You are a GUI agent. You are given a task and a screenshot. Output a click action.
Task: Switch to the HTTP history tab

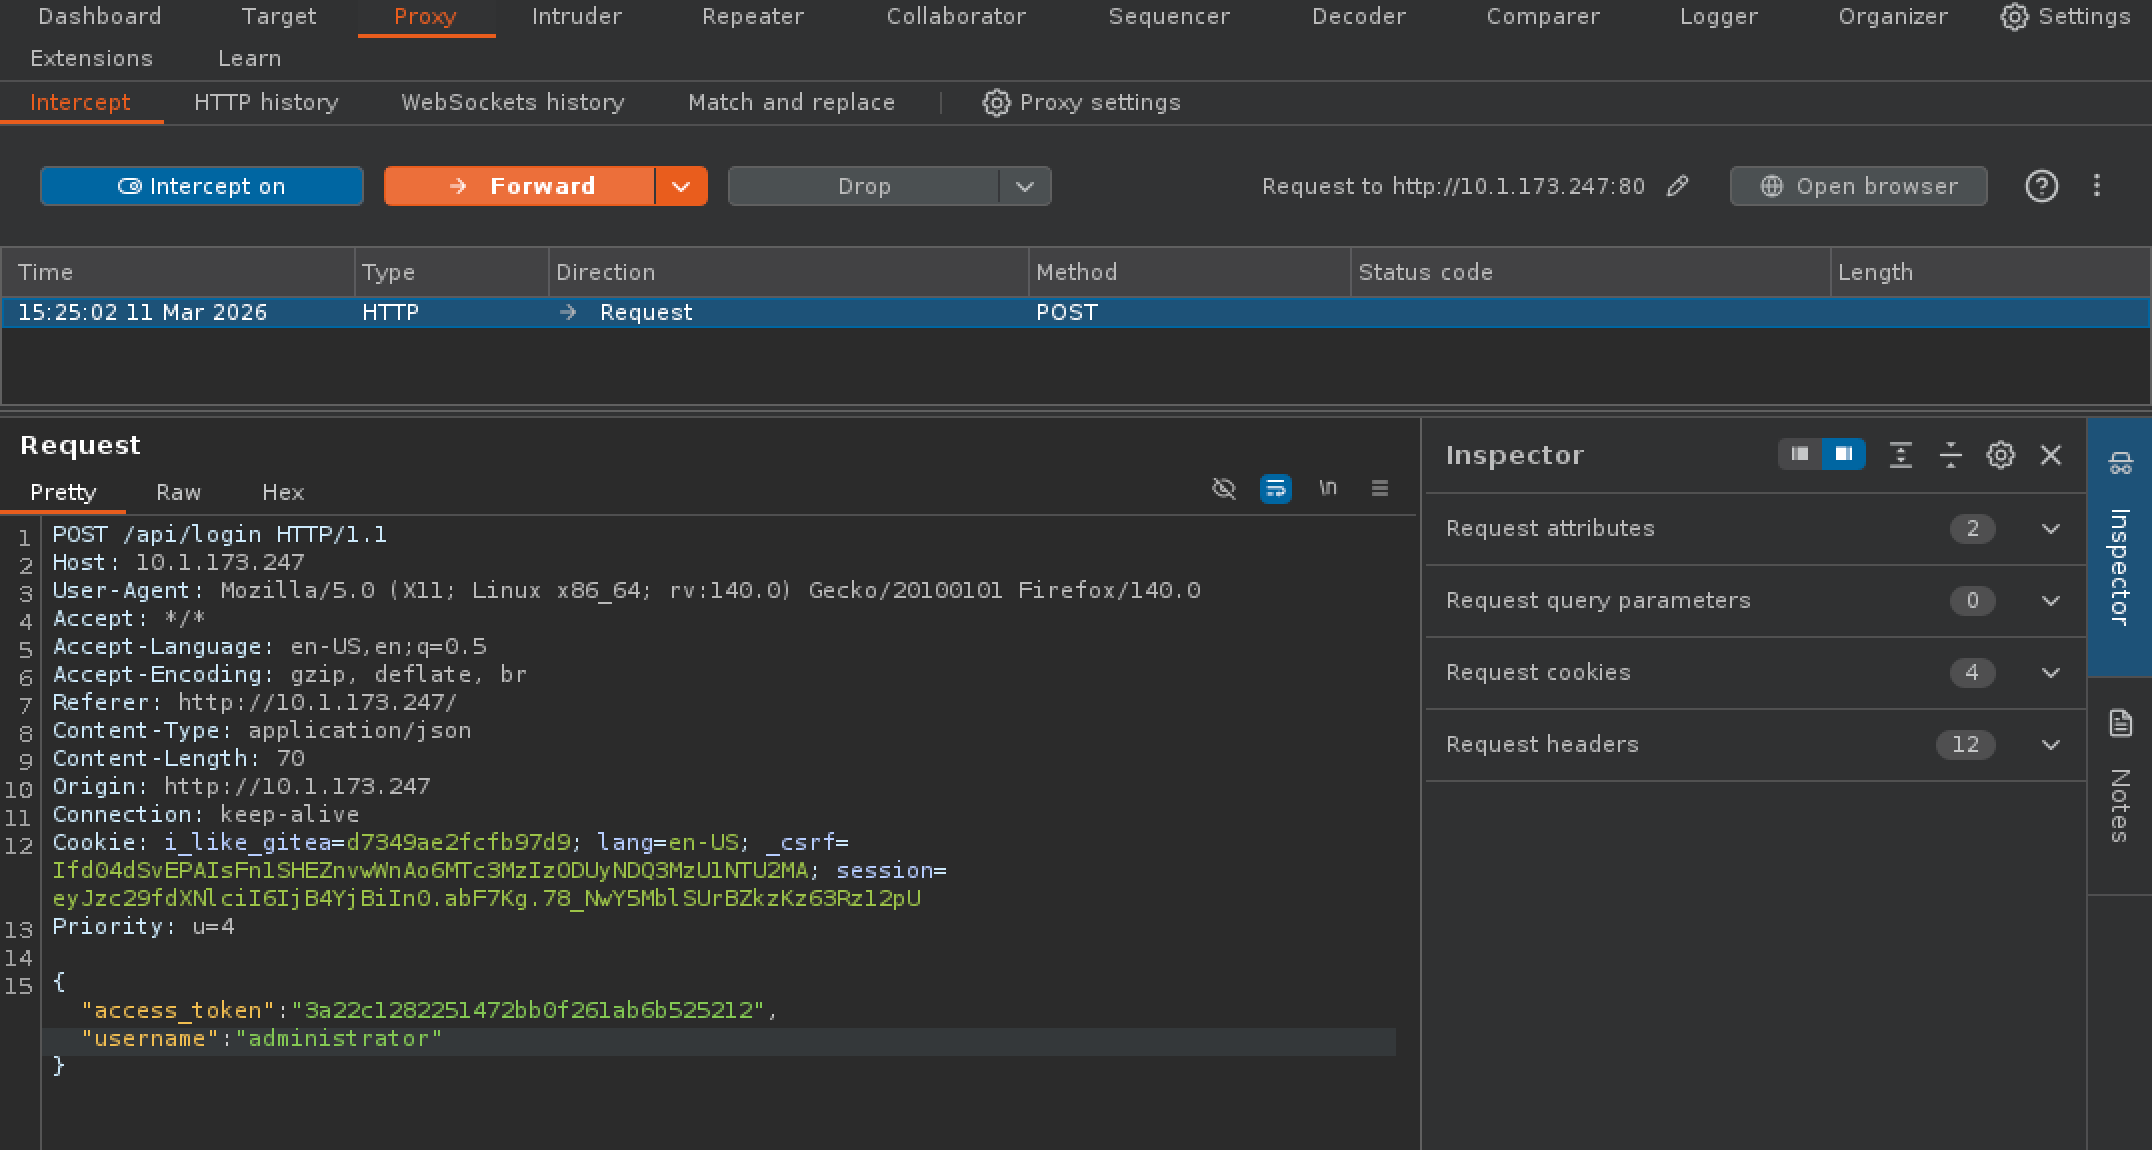coord(266,102)
